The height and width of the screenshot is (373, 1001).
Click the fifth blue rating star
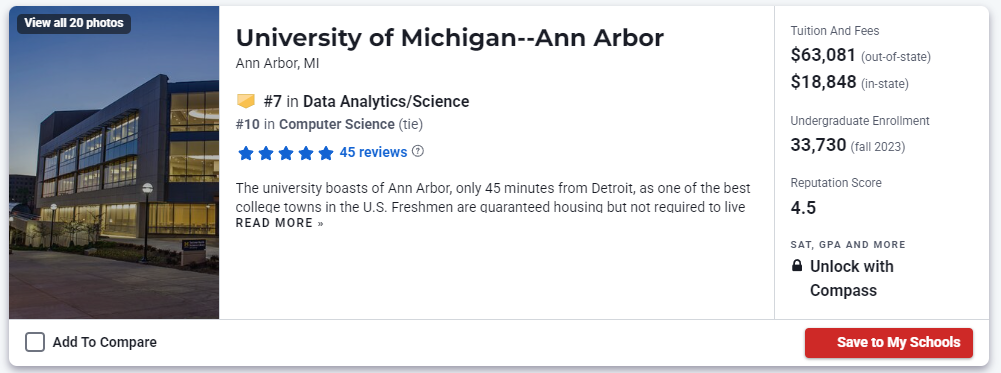coord(326,153)
